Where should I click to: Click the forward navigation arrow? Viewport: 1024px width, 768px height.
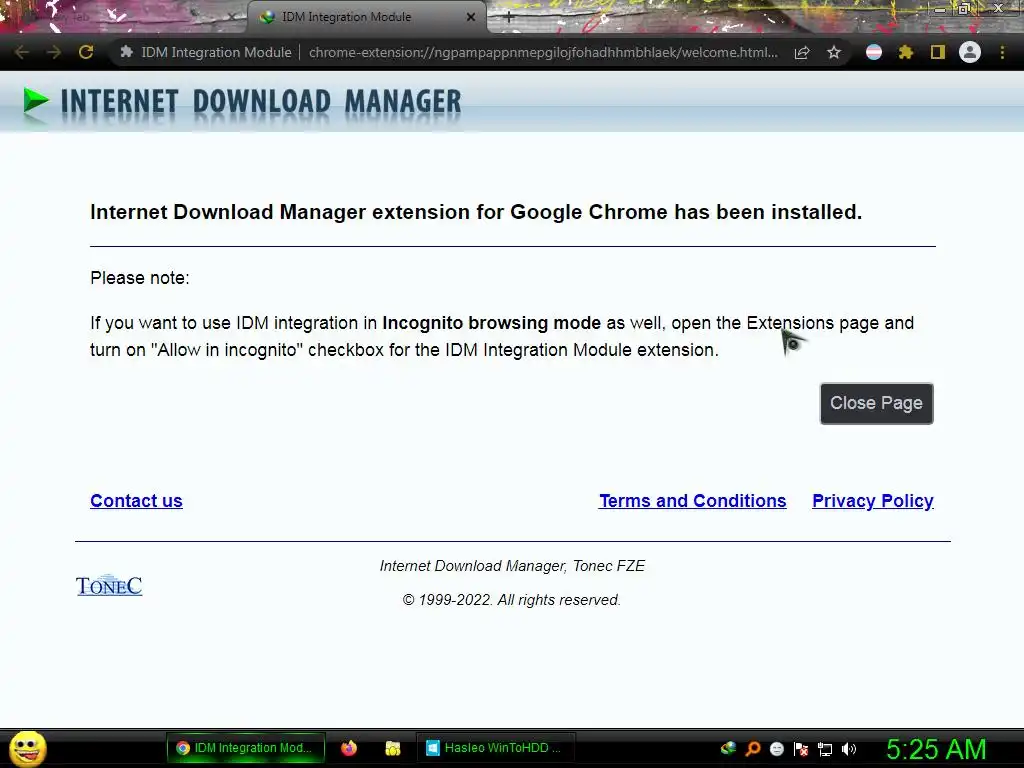pos(54,52)
